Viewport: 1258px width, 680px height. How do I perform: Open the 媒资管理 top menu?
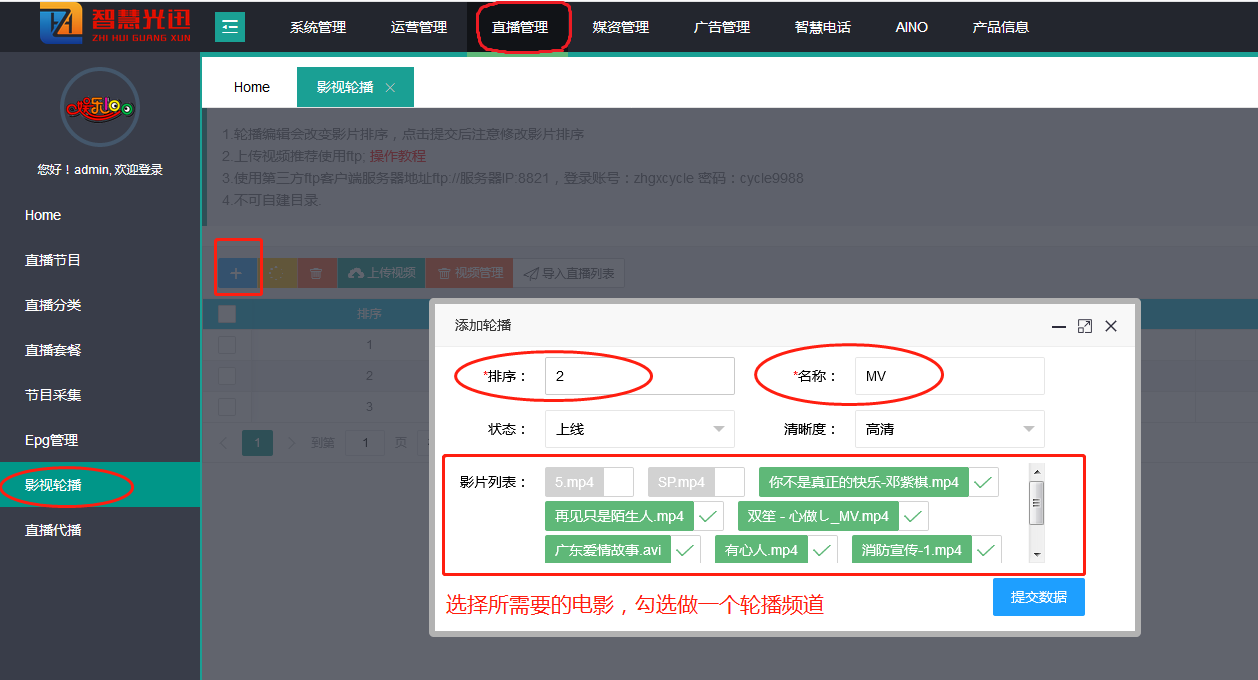click(621, 27)
